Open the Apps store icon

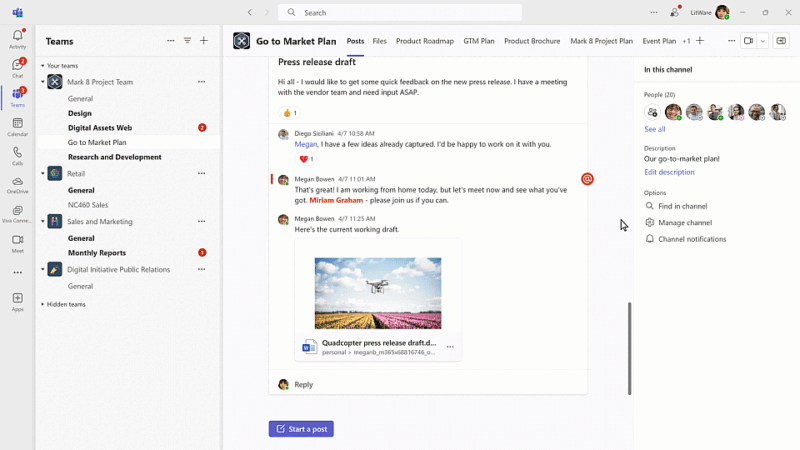click(x=17, y=301)
